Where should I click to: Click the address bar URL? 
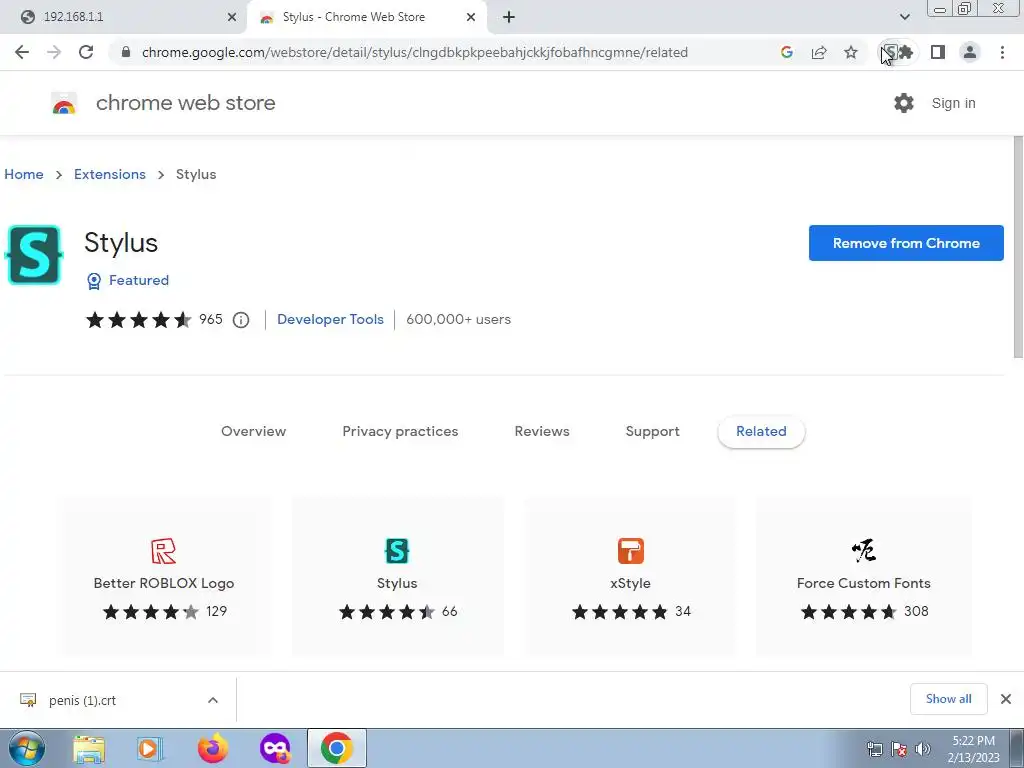pos(415,52)
